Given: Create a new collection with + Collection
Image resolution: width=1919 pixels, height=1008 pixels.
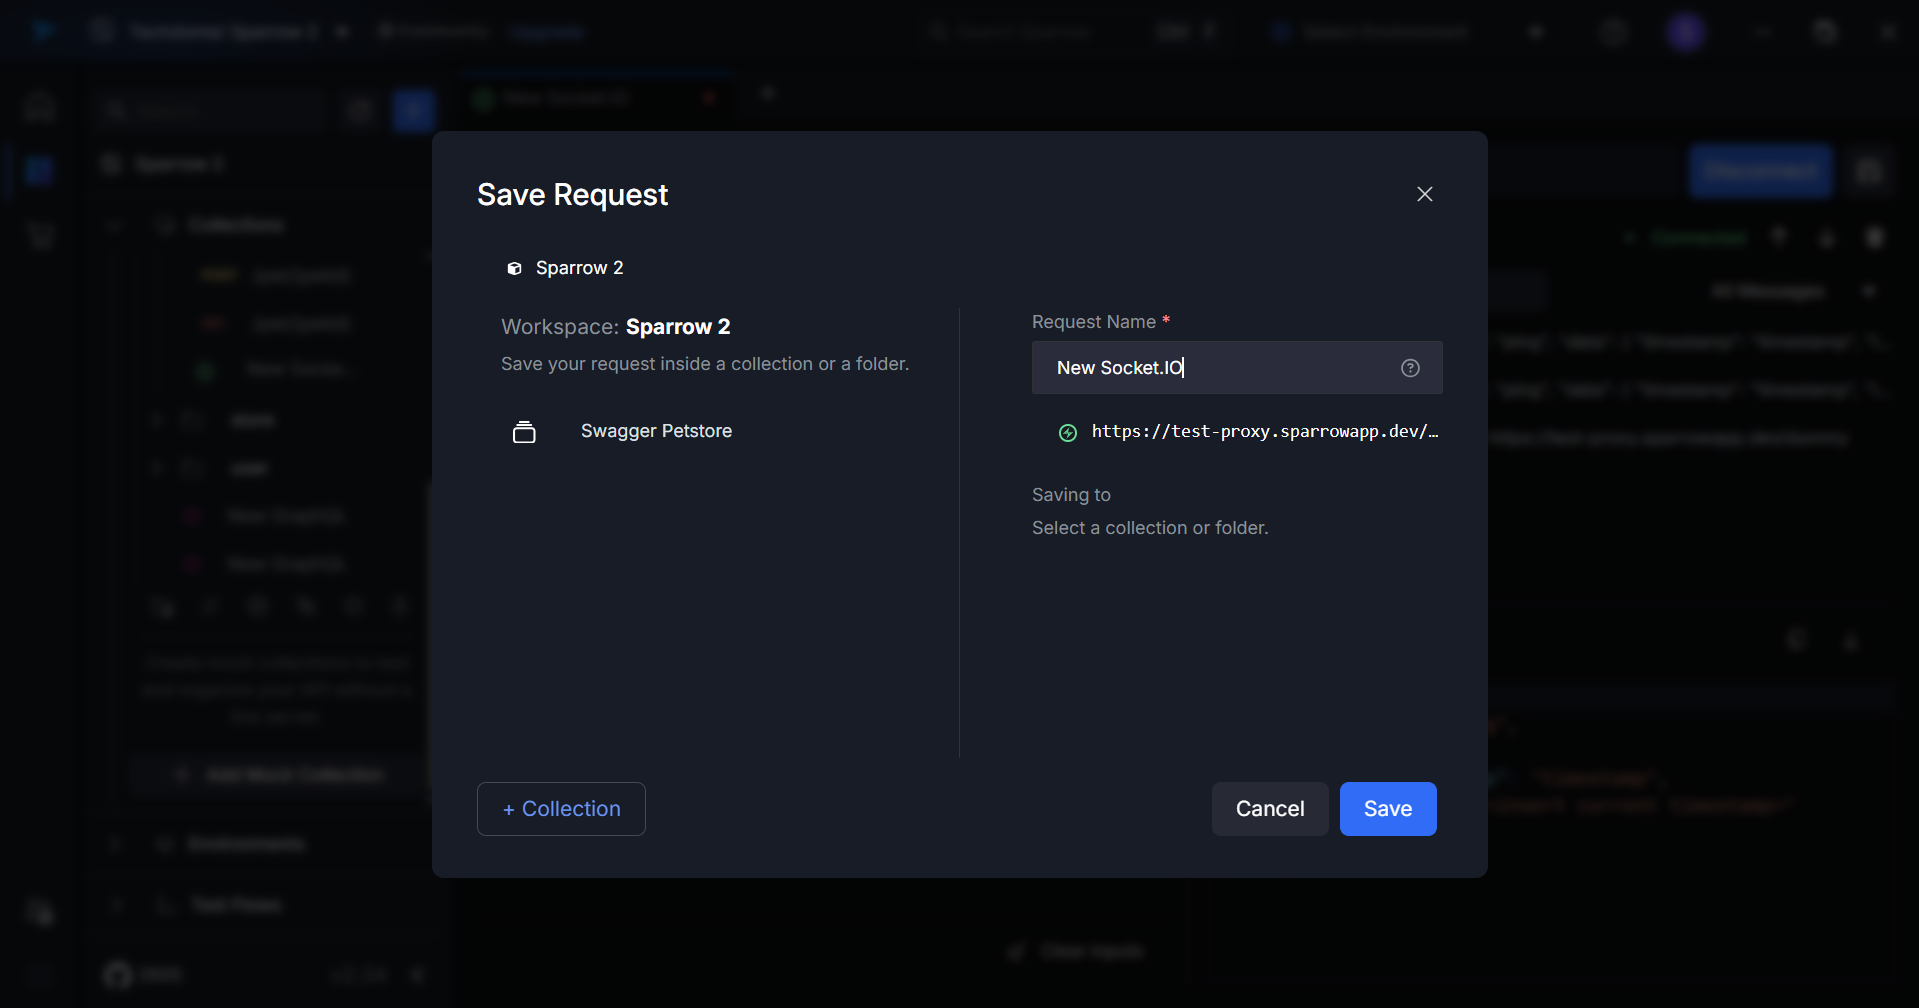Looking at the screenshot, I should [561, 809].
